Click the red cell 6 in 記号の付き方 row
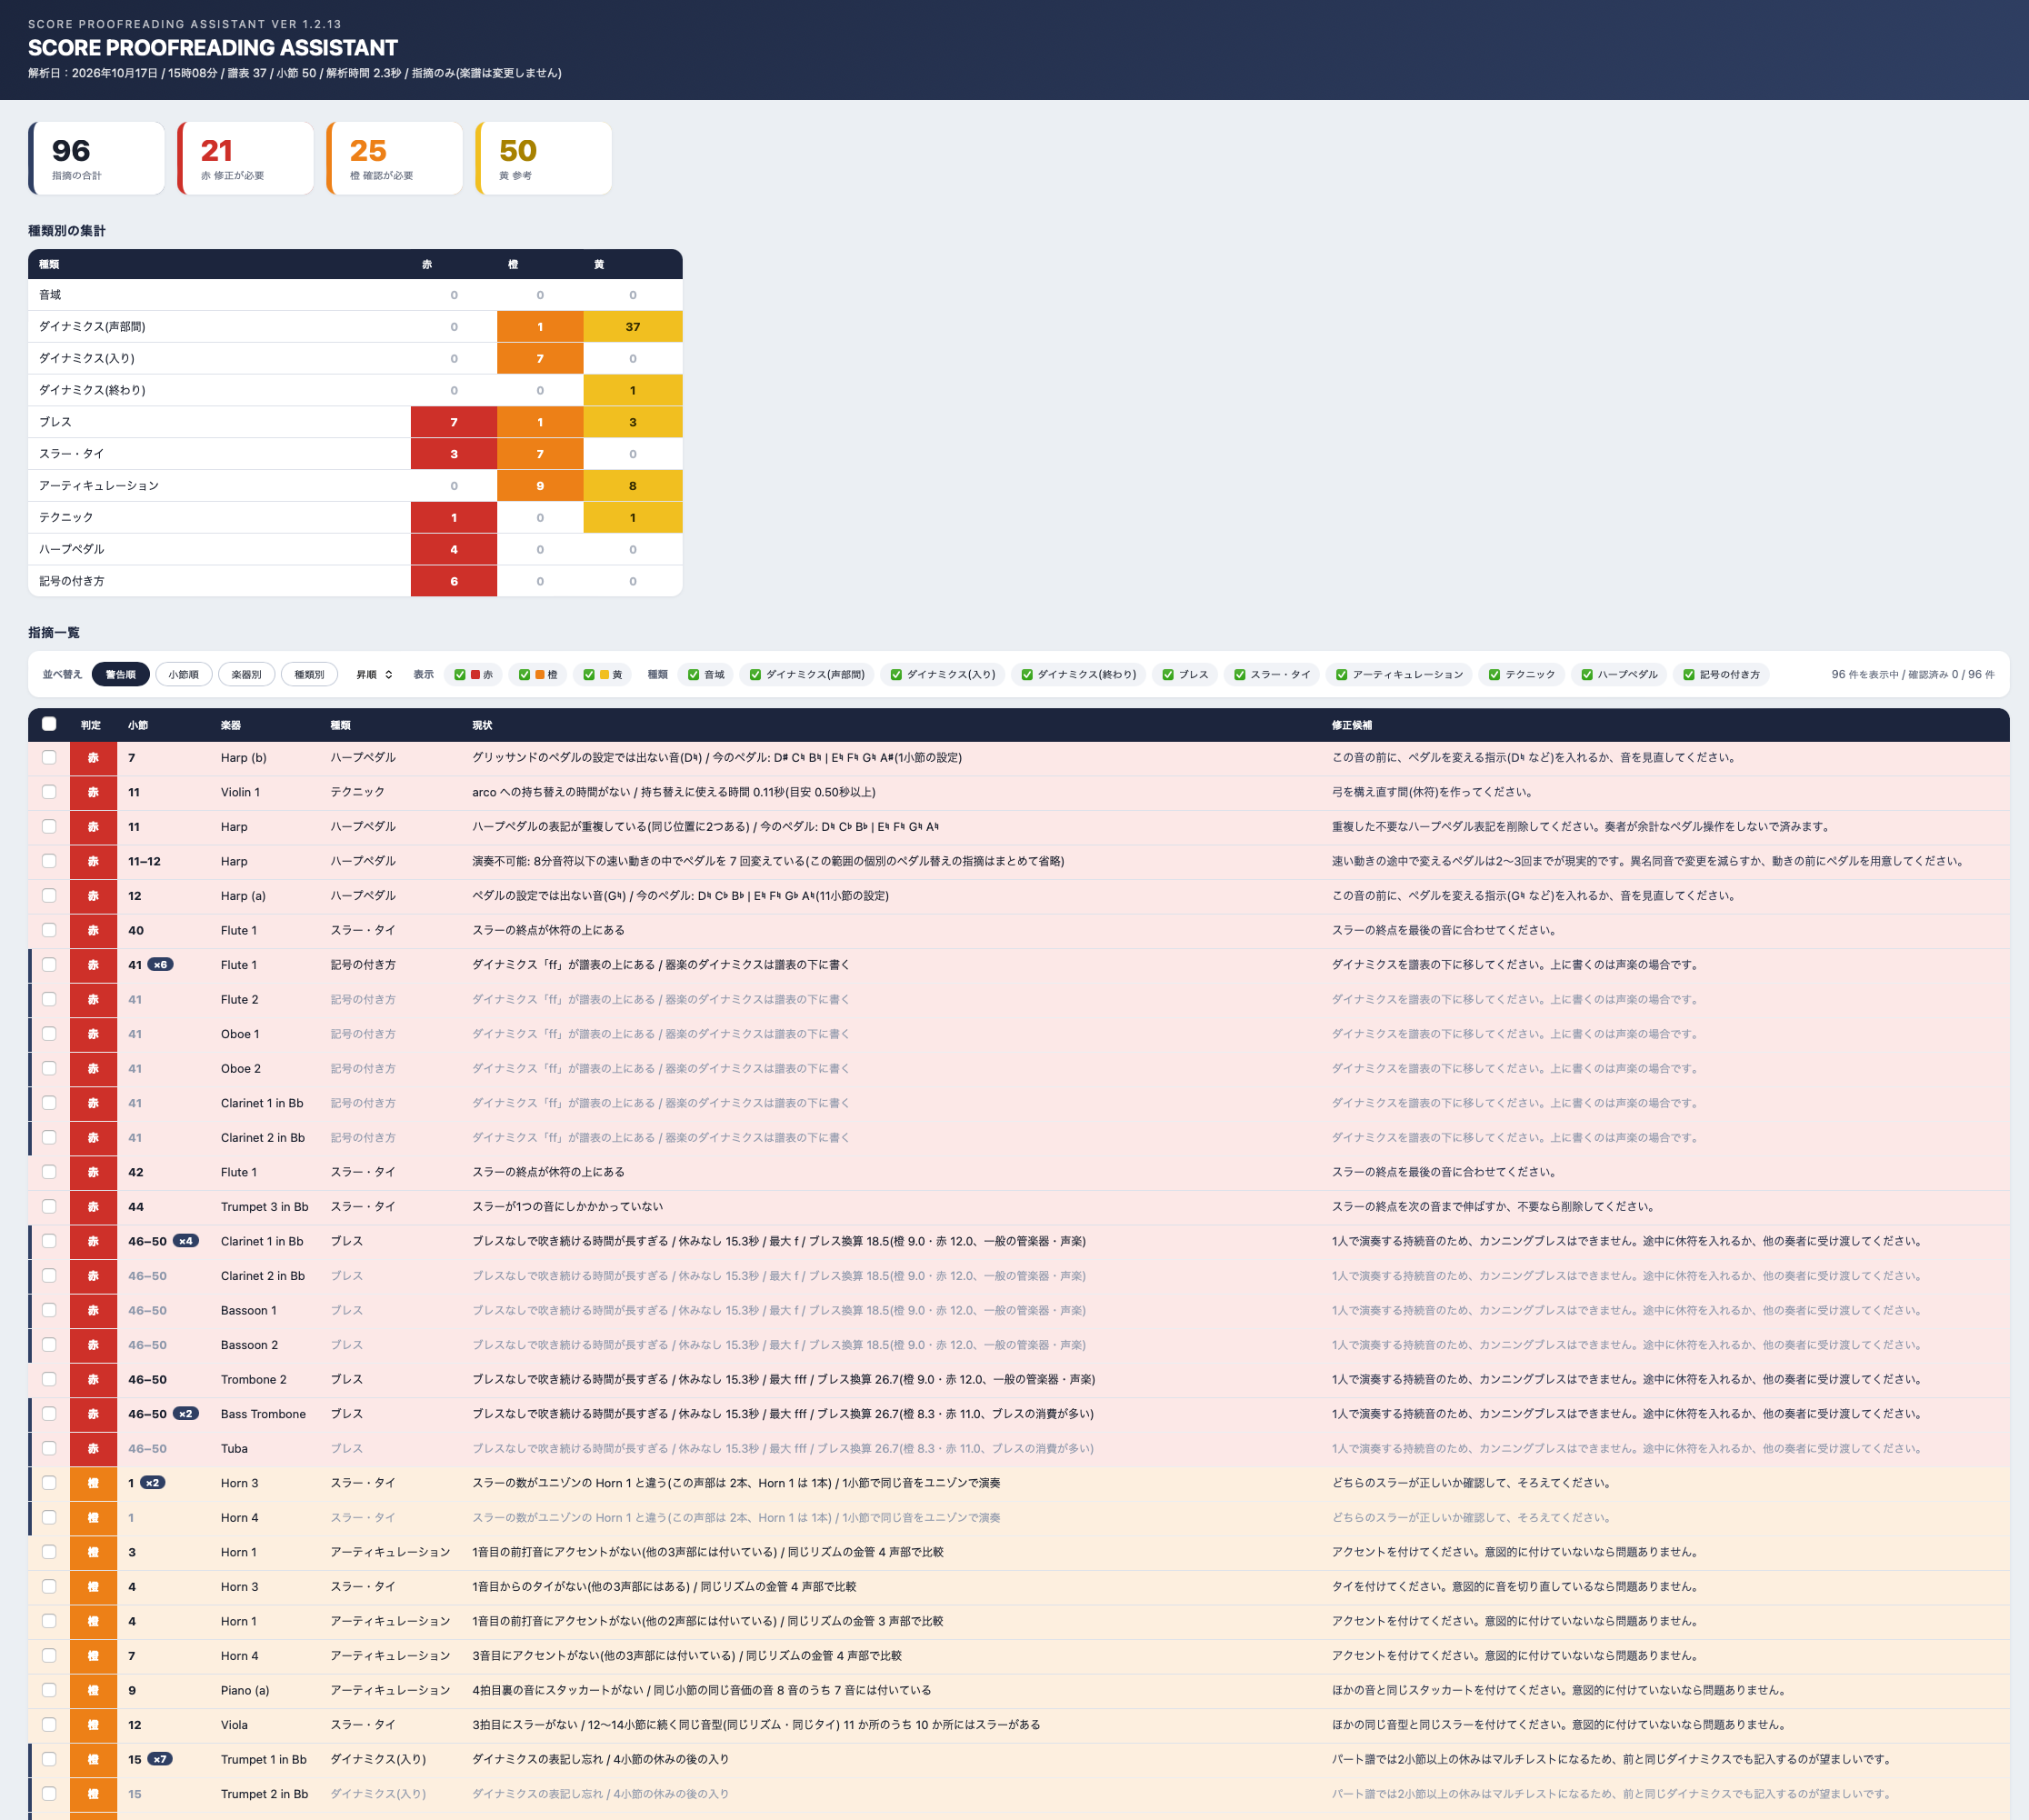Viewport: 2029px width, 1820px height. pos(454,581)
